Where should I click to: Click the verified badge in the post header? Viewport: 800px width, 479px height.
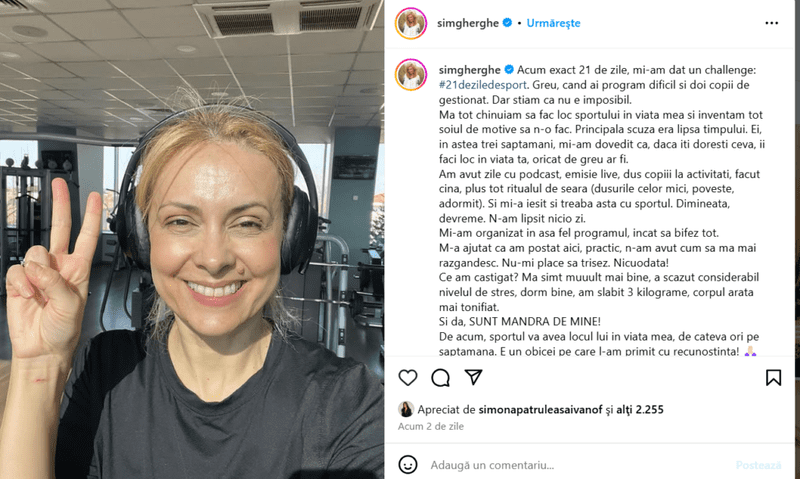click(x=507, y=22)
